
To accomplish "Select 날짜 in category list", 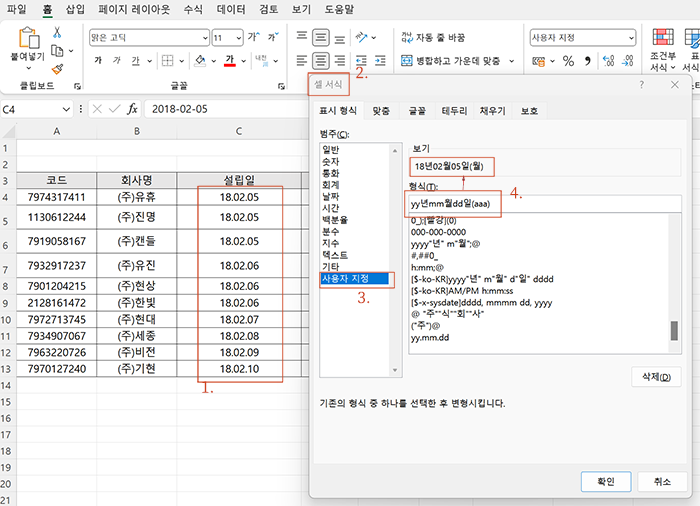I will (331, 196).
